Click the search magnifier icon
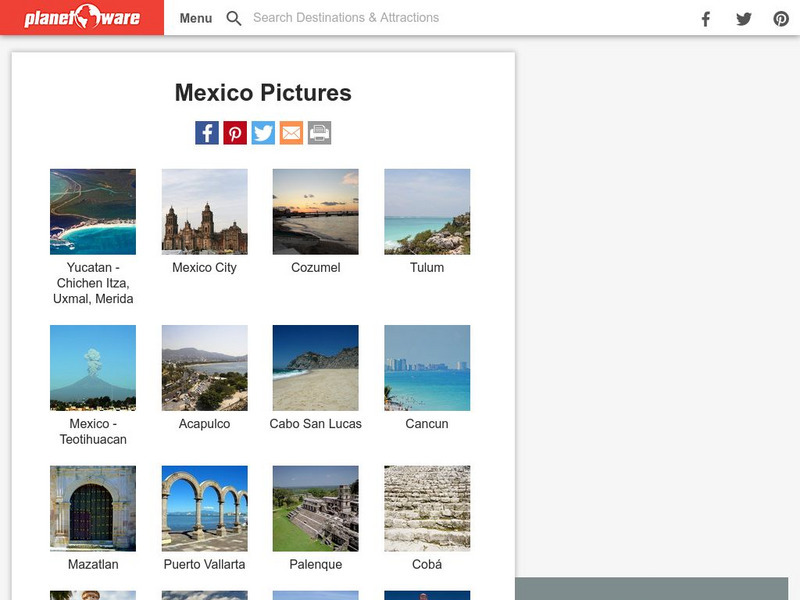 [234, 18]
